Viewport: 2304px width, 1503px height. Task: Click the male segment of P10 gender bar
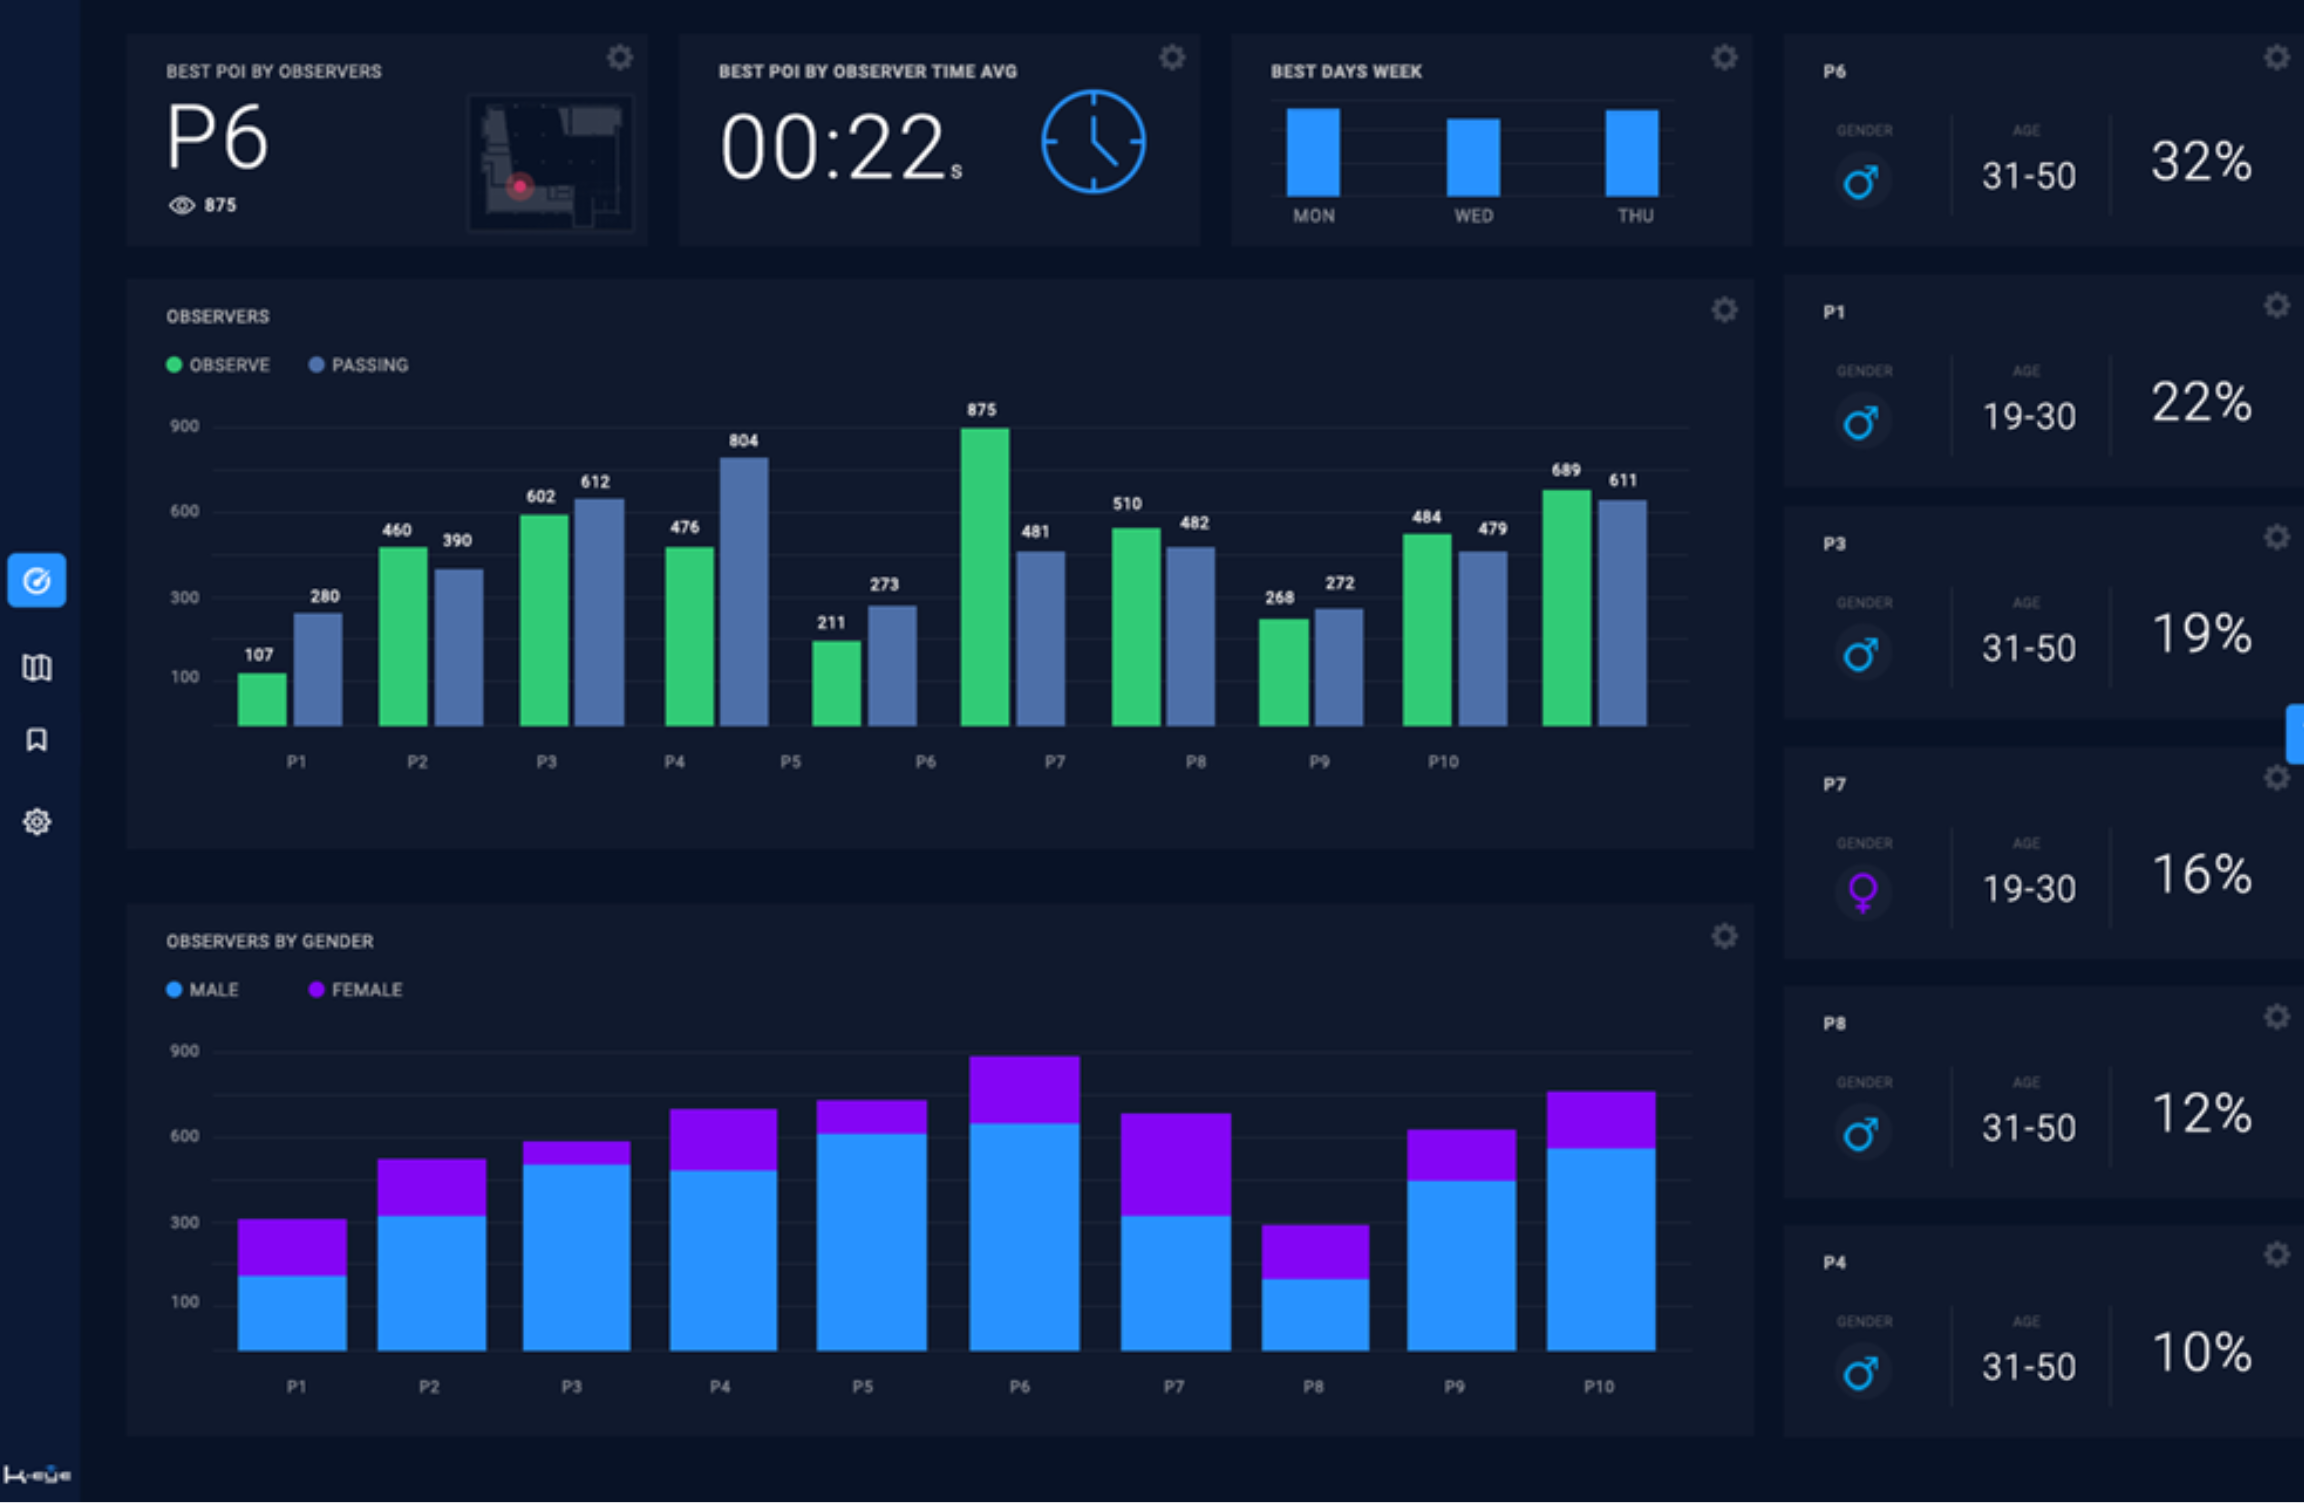coord(1601,1249)
